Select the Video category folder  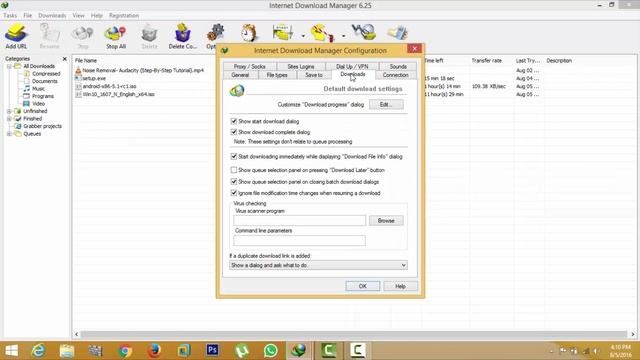(x=38, y=104)
